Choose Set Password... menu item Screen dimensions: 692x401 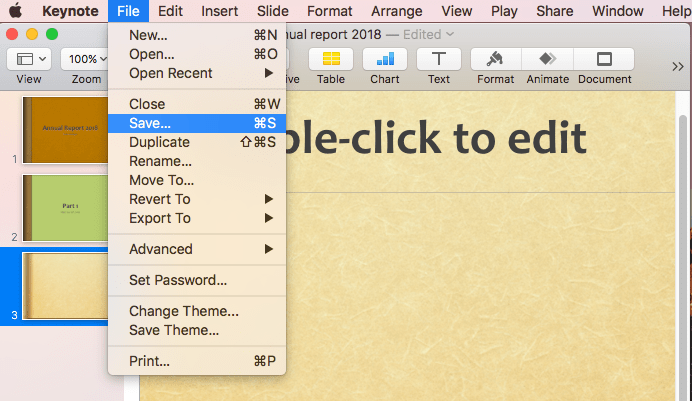(197, 280)
